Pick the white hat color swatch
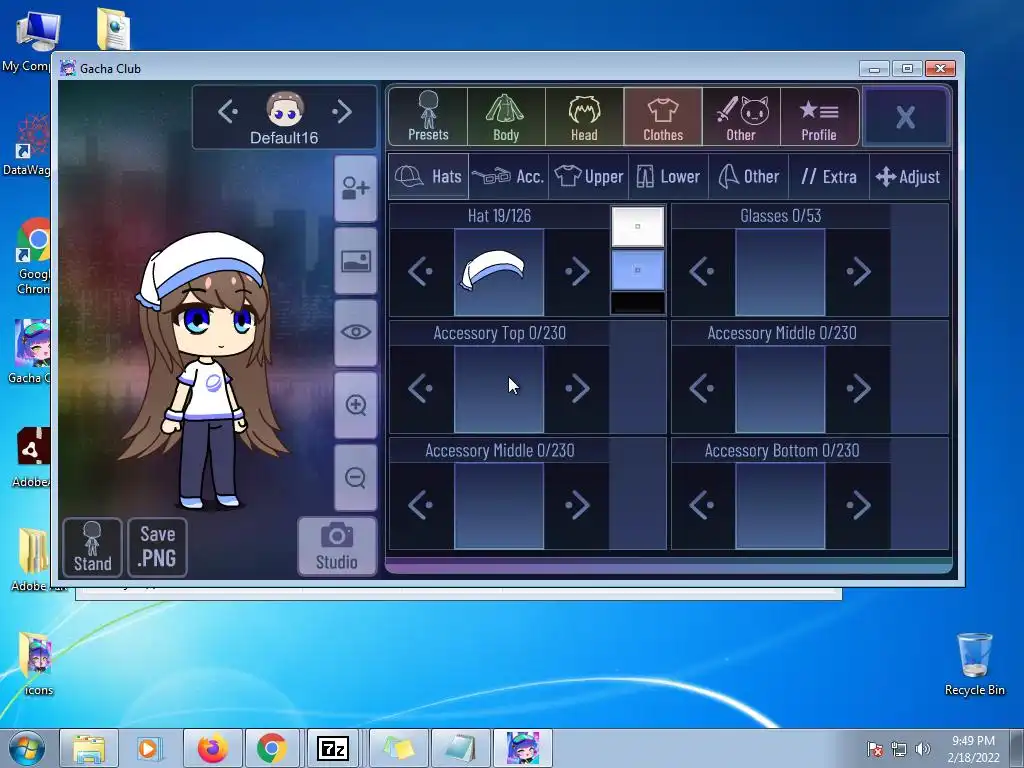 pyautogui.click(x=638, y=226)
